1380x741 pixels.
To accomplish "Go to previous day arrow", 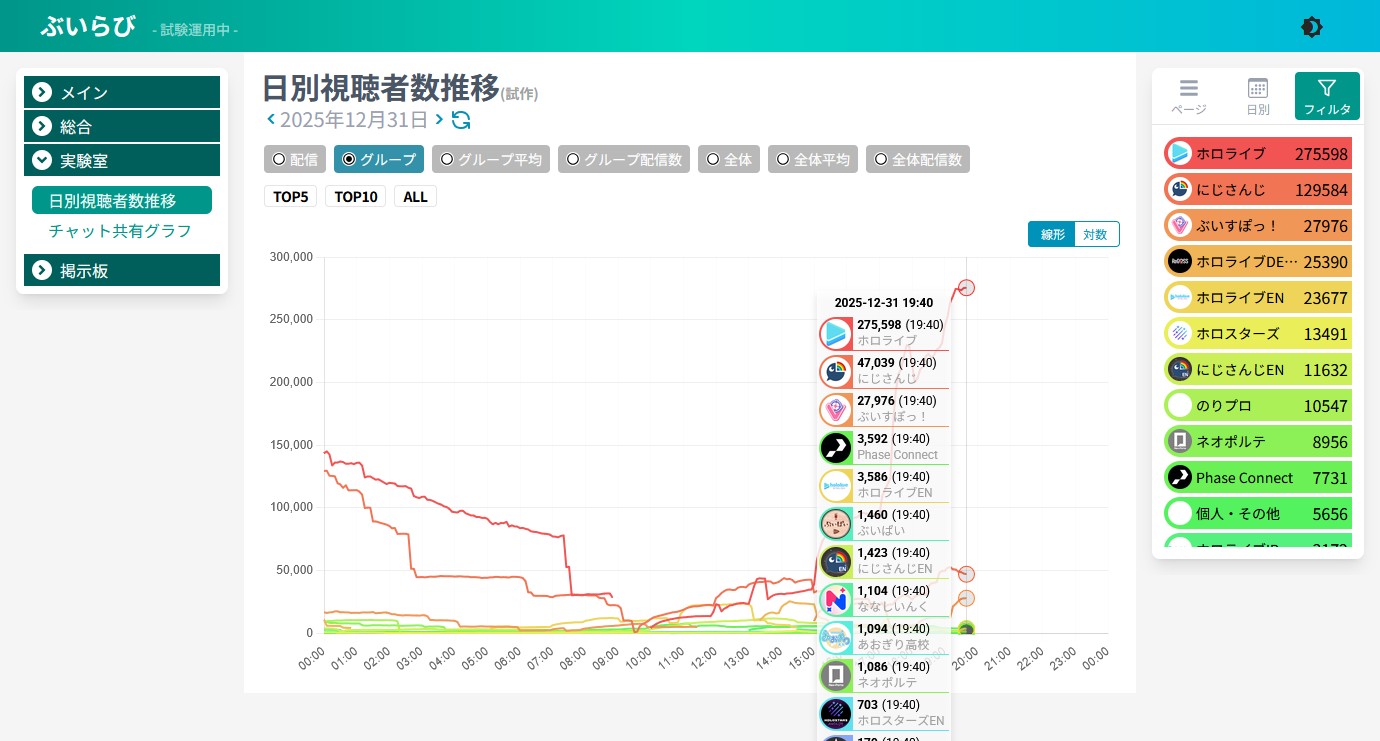I will pyautogui.click(x=270, y=120).
